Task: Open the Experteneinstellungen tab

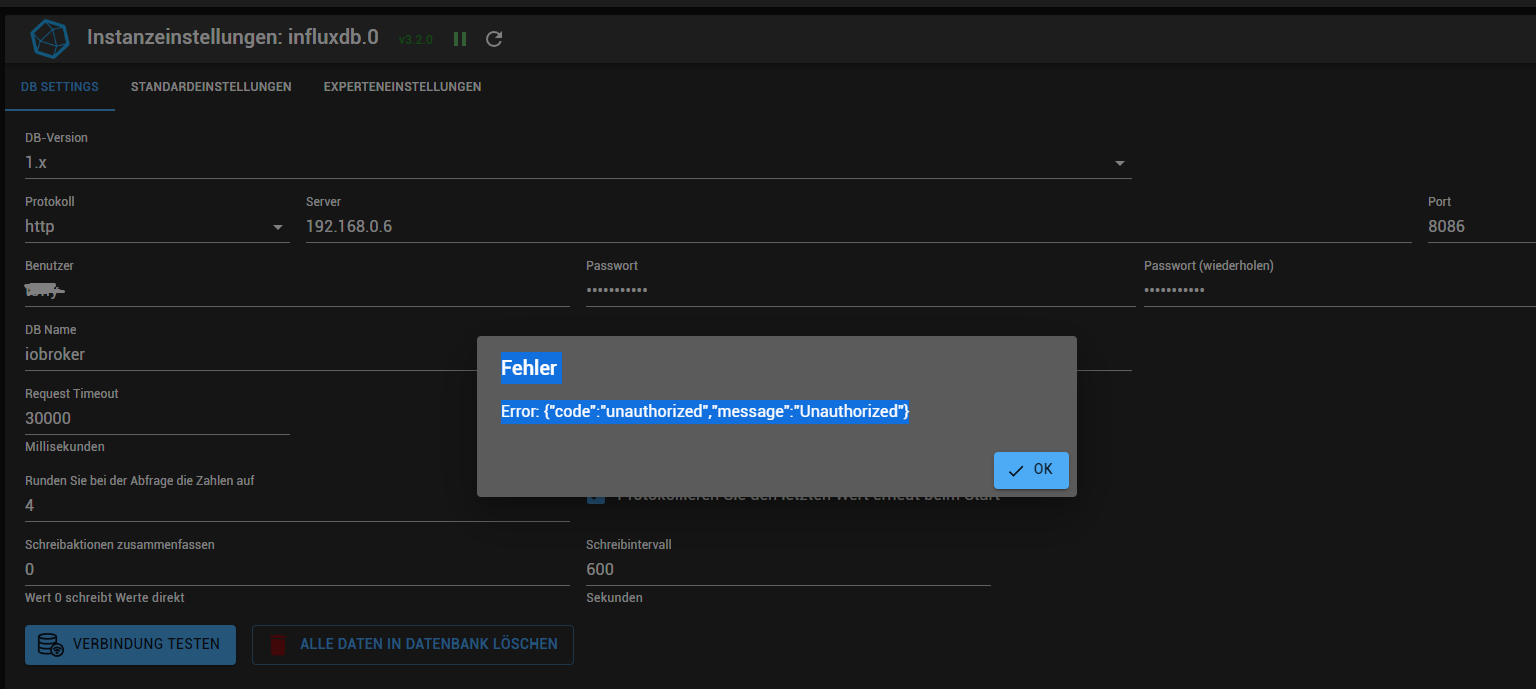Action: point(402,87)
